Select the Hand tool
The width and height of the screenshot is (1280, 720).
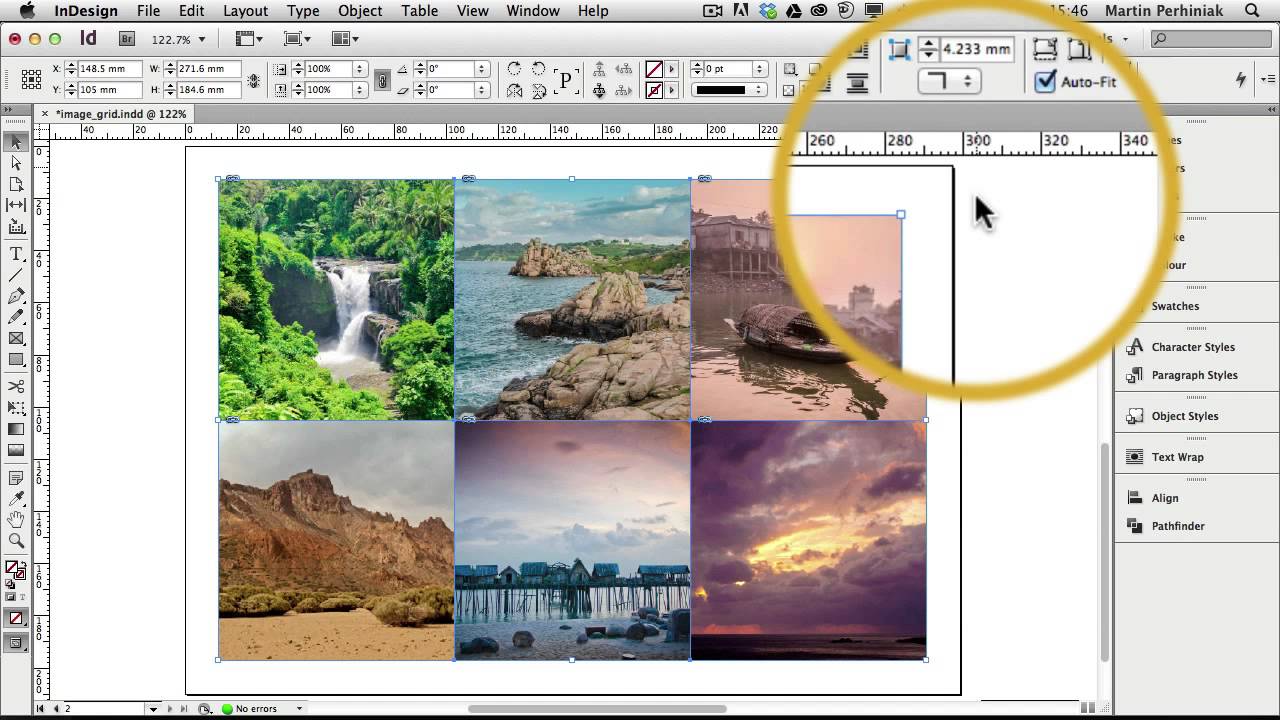click(16, 520)
